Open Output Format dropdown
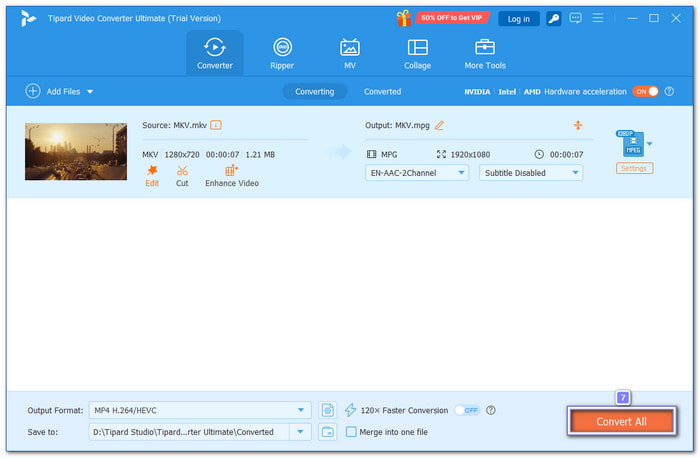Image resolution: width=700 pixels, height=458 pixels. click(x=200, y=410)
